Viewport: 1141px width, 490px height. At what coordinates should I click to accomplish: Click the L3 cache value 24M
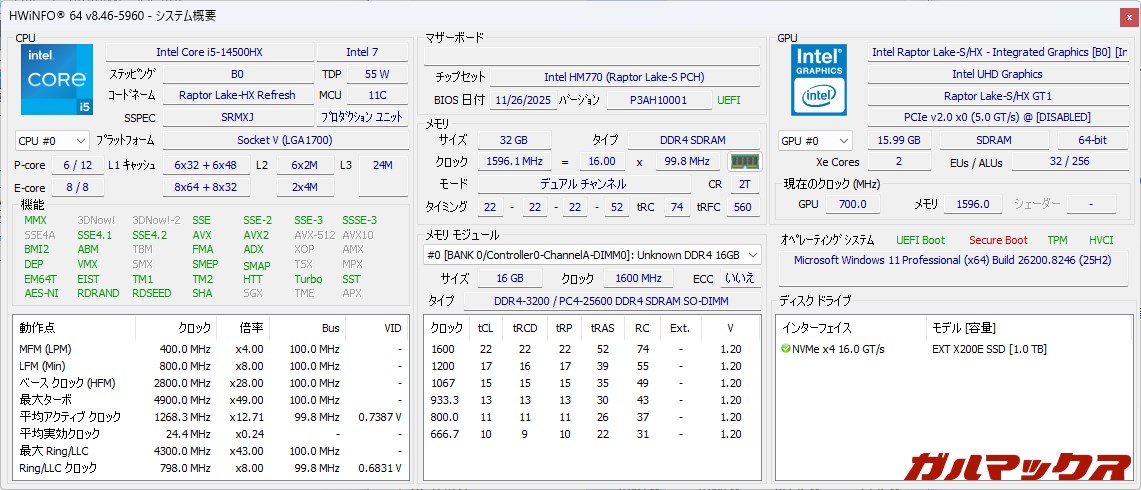pos(382,176)
